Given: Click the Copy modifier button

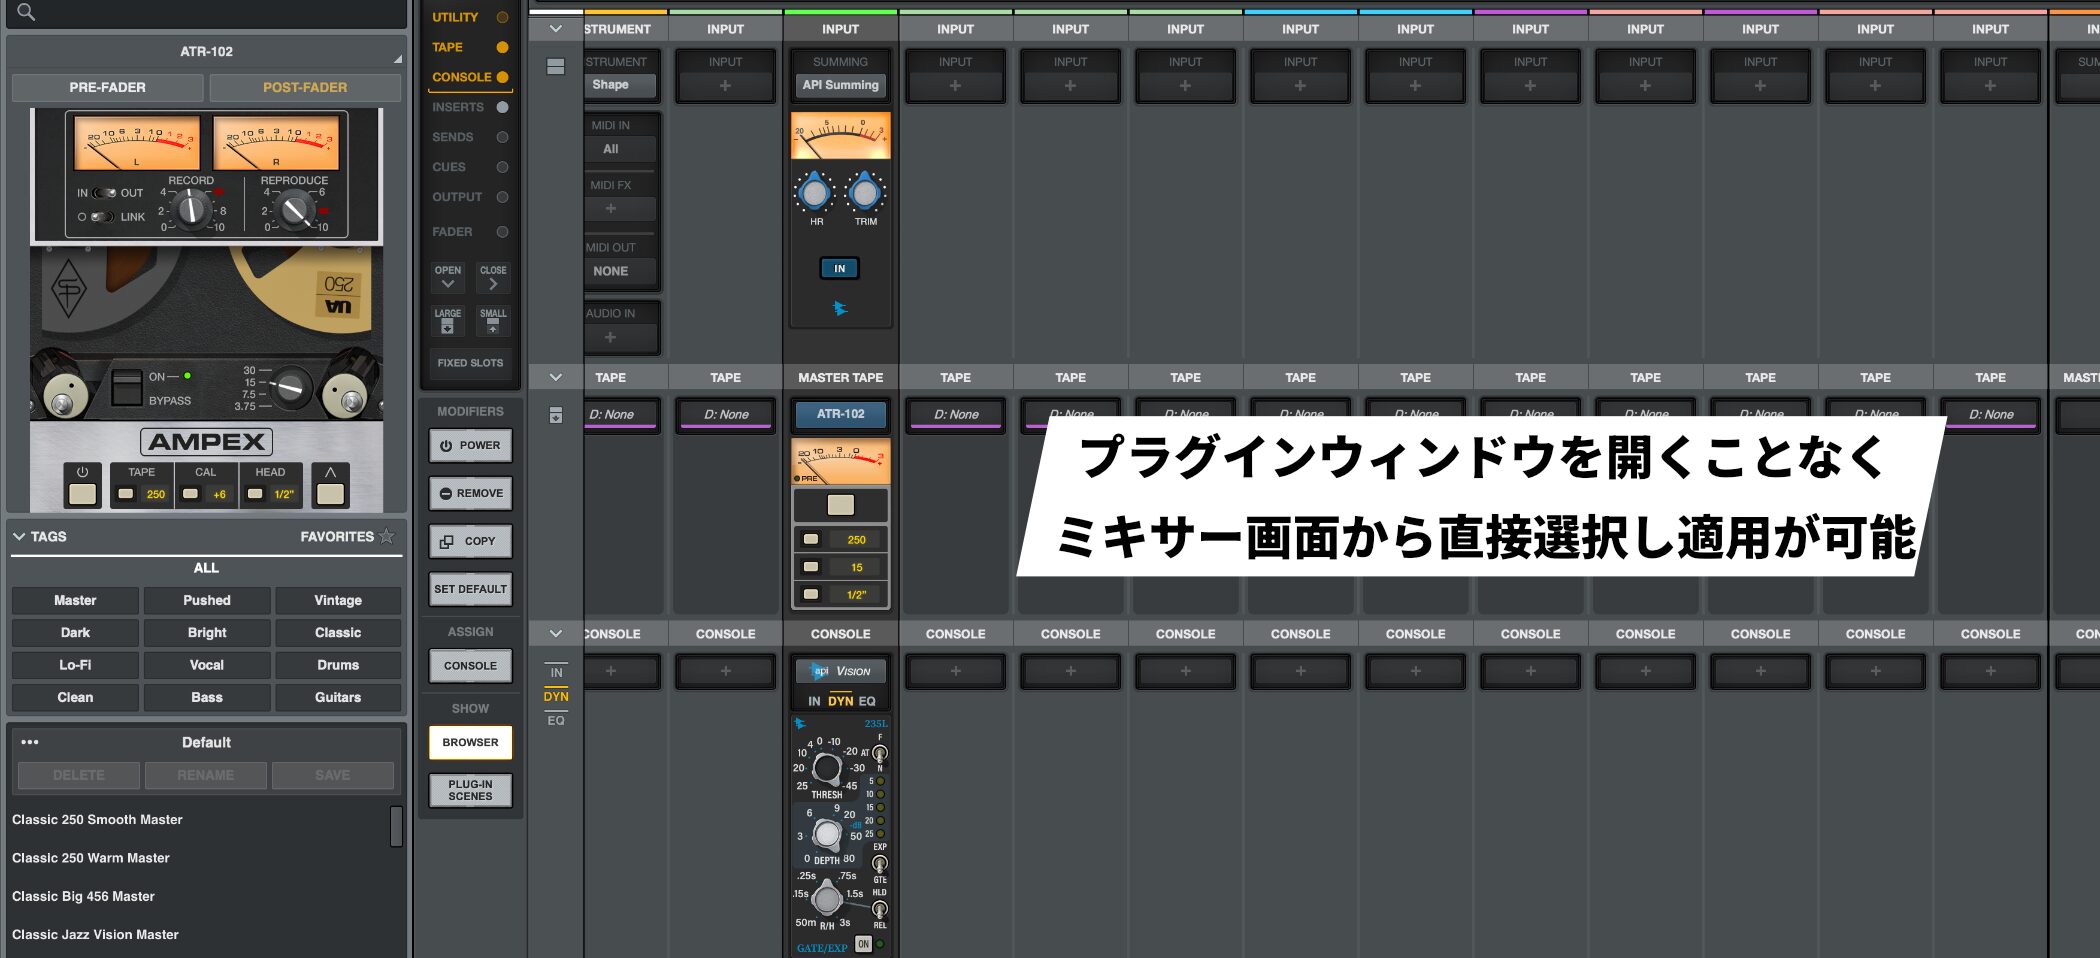Looking at the screenshot, I should [470, 541].
